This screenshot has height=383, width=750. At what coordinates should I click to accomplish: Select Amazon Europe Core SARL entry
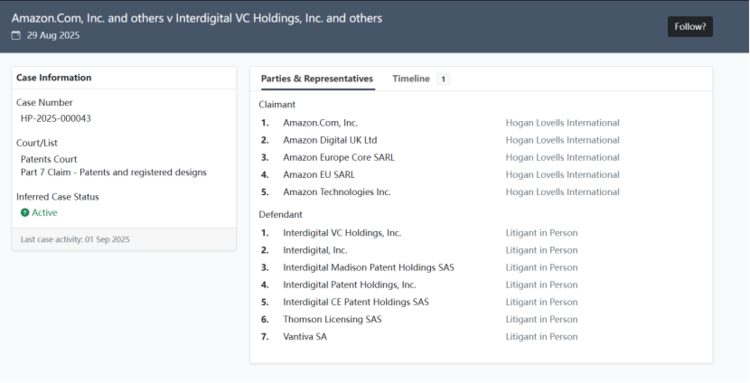point(339,157)
